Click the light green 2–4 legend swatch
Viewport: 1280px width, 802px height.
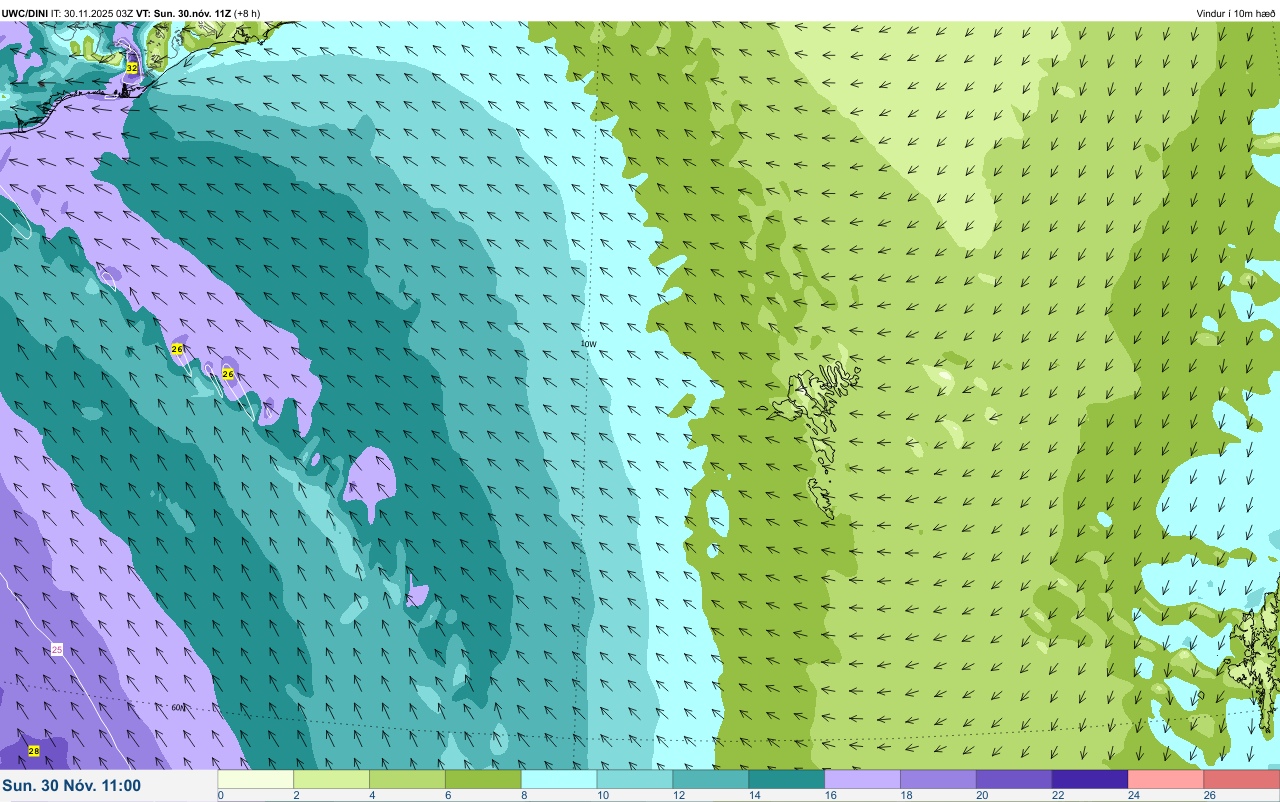[331, 779]
